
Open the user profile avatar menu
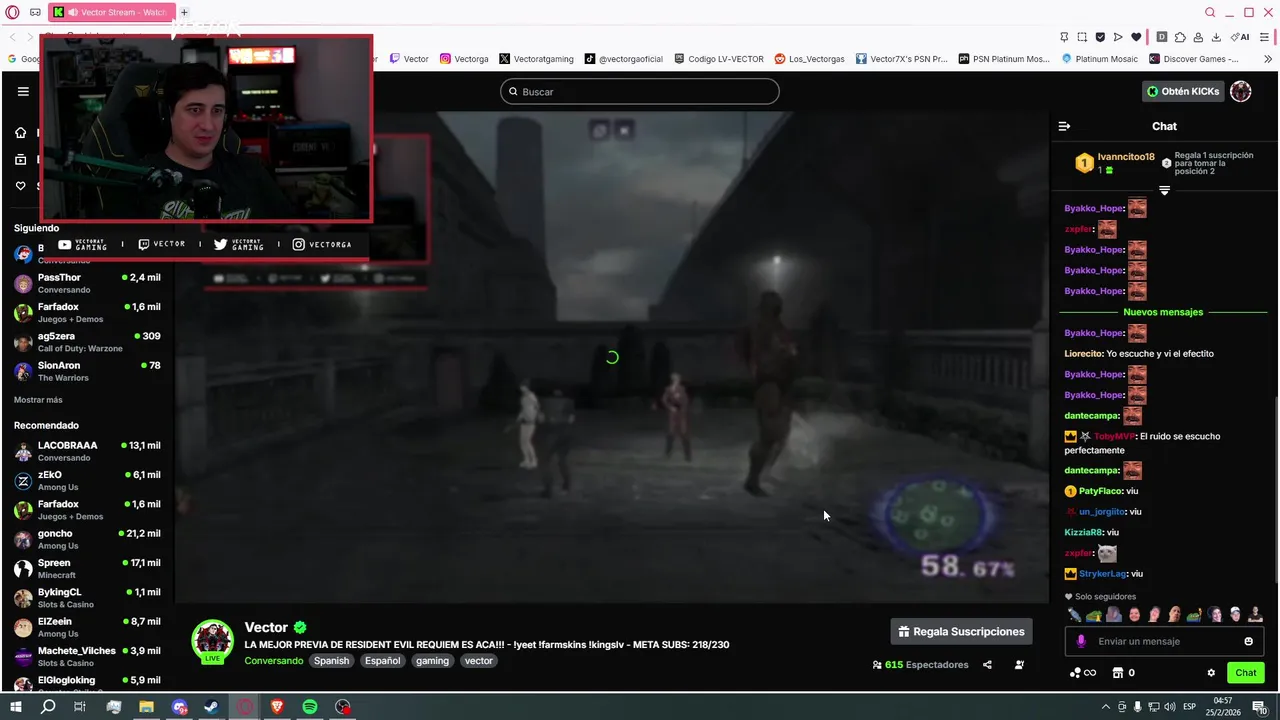[x=1241, y=91]
